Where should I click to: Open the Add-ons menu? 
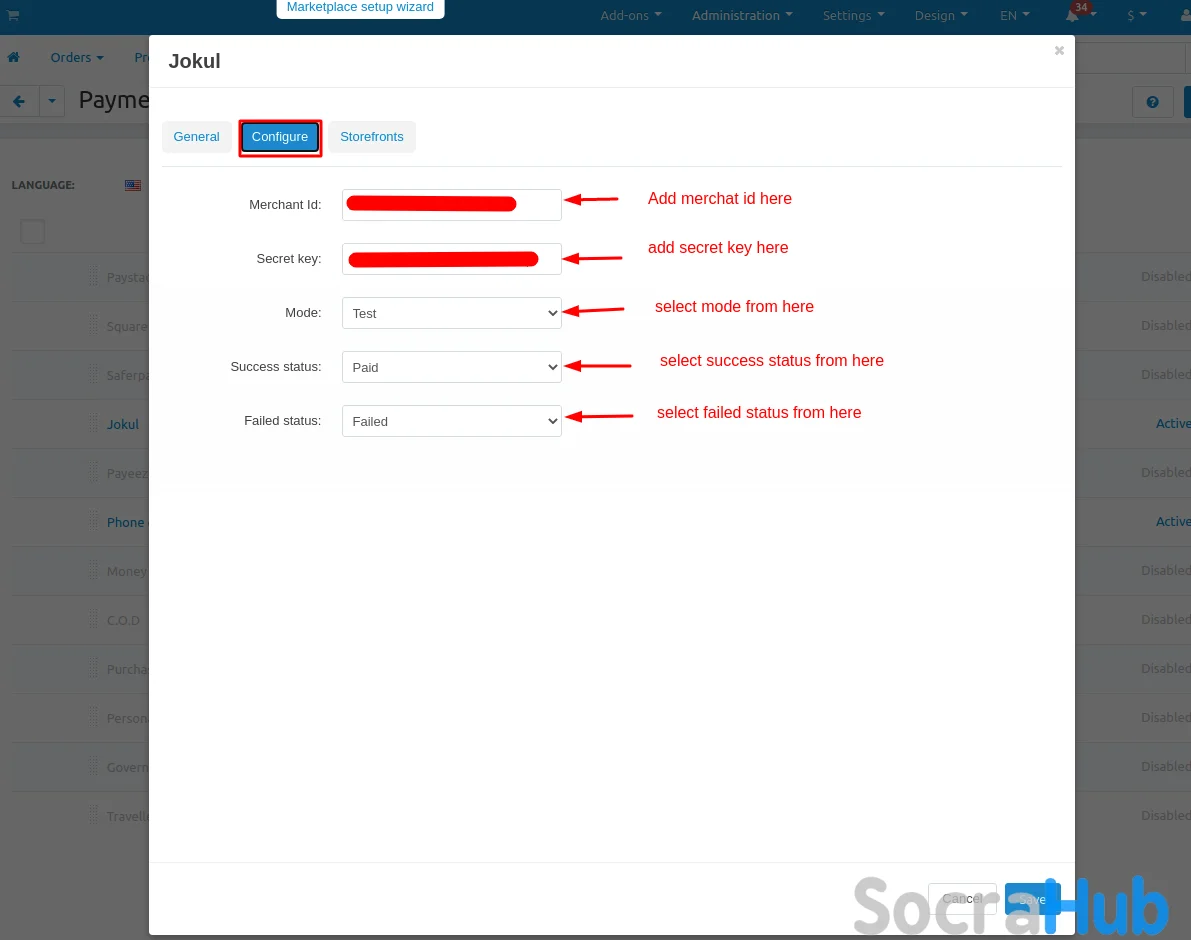tap(630, 15)
